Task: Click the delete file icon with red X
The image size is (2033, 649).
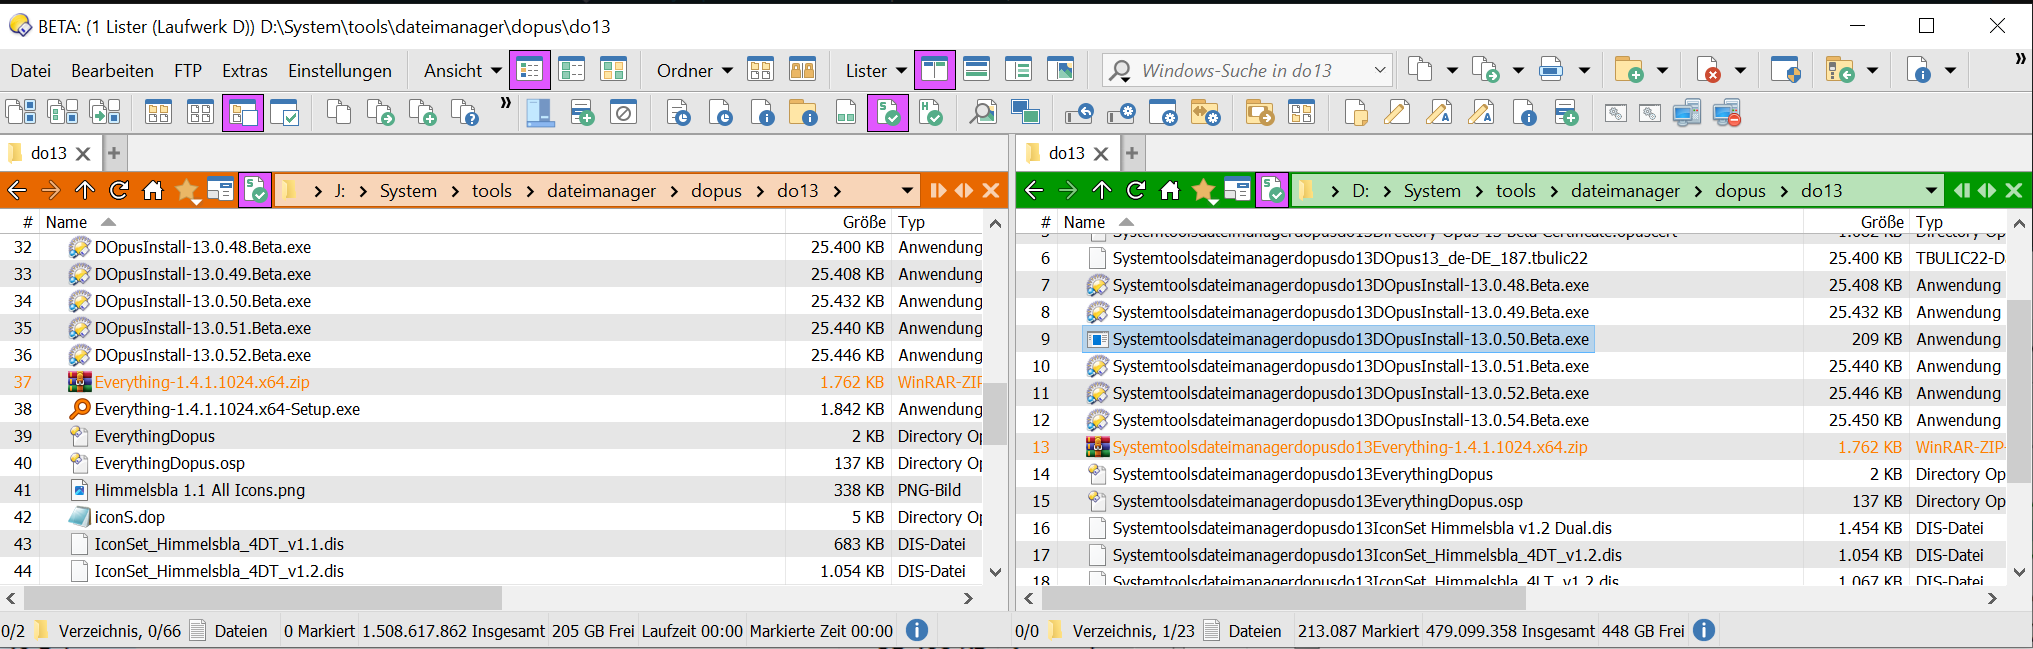Action: pos(1709,70)
